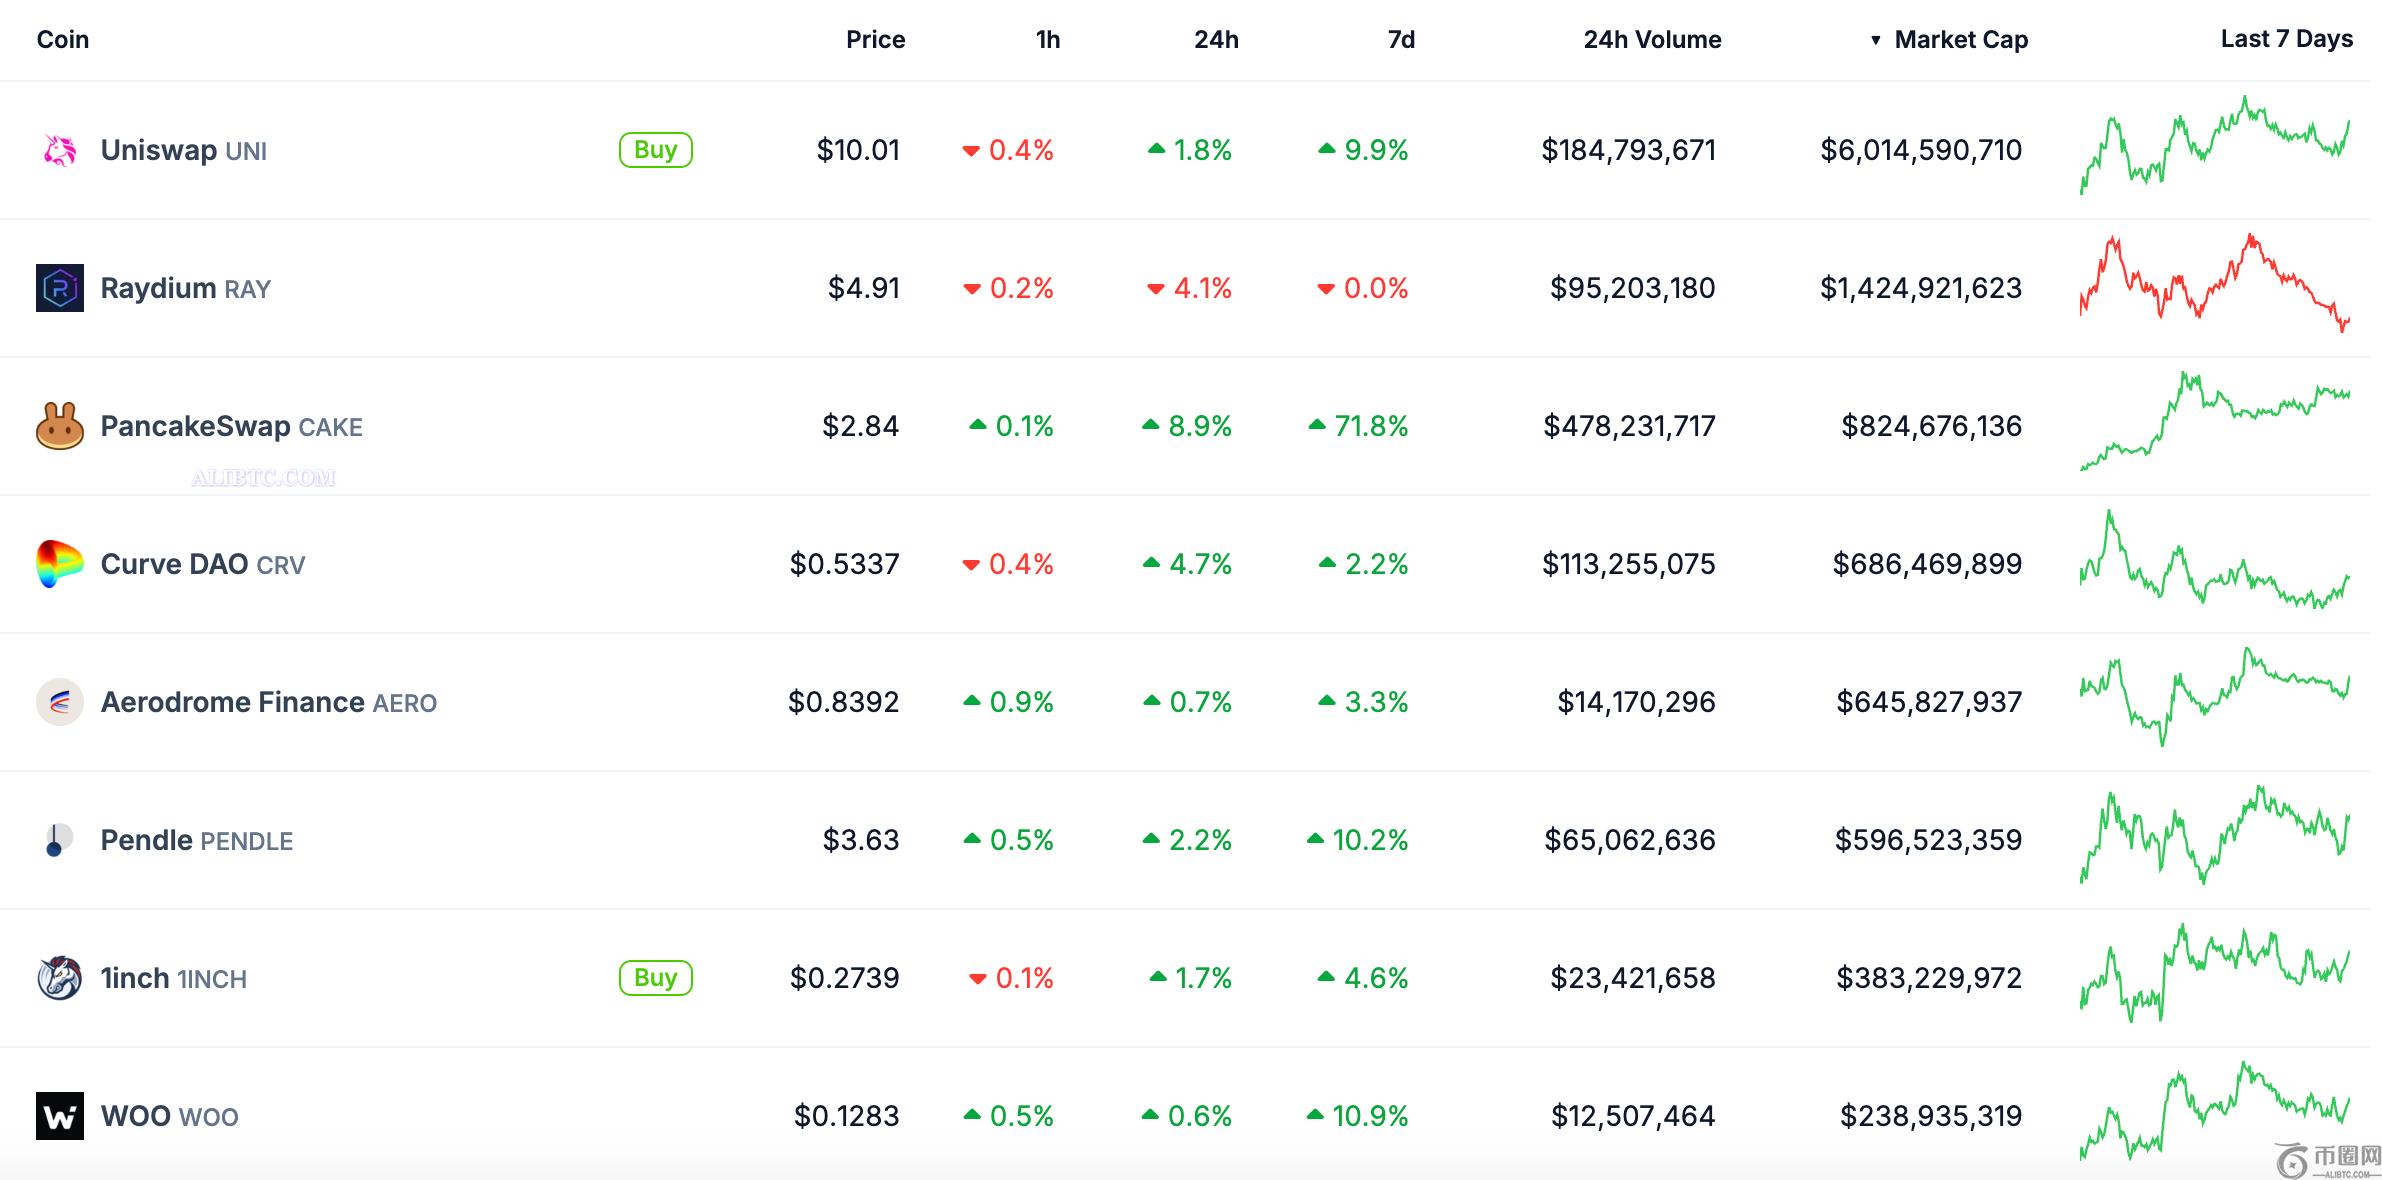
Task: Sort by the Coin column header
Action: point(63,40)
